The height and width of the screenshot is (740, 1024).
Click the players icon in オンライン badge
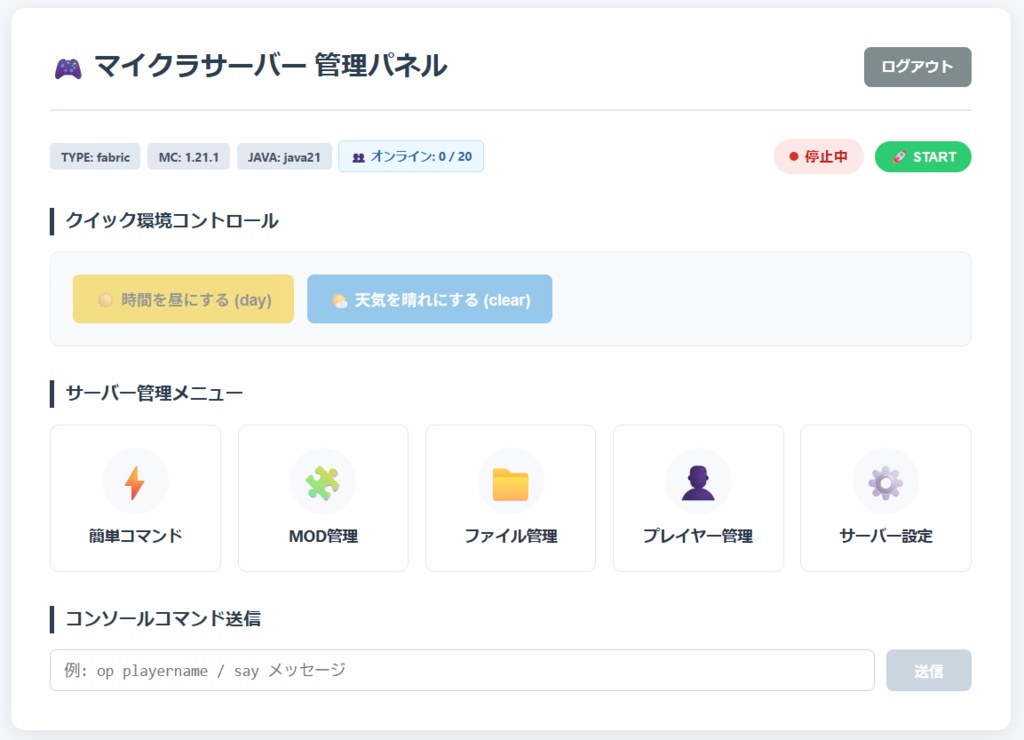click(359, 157)
